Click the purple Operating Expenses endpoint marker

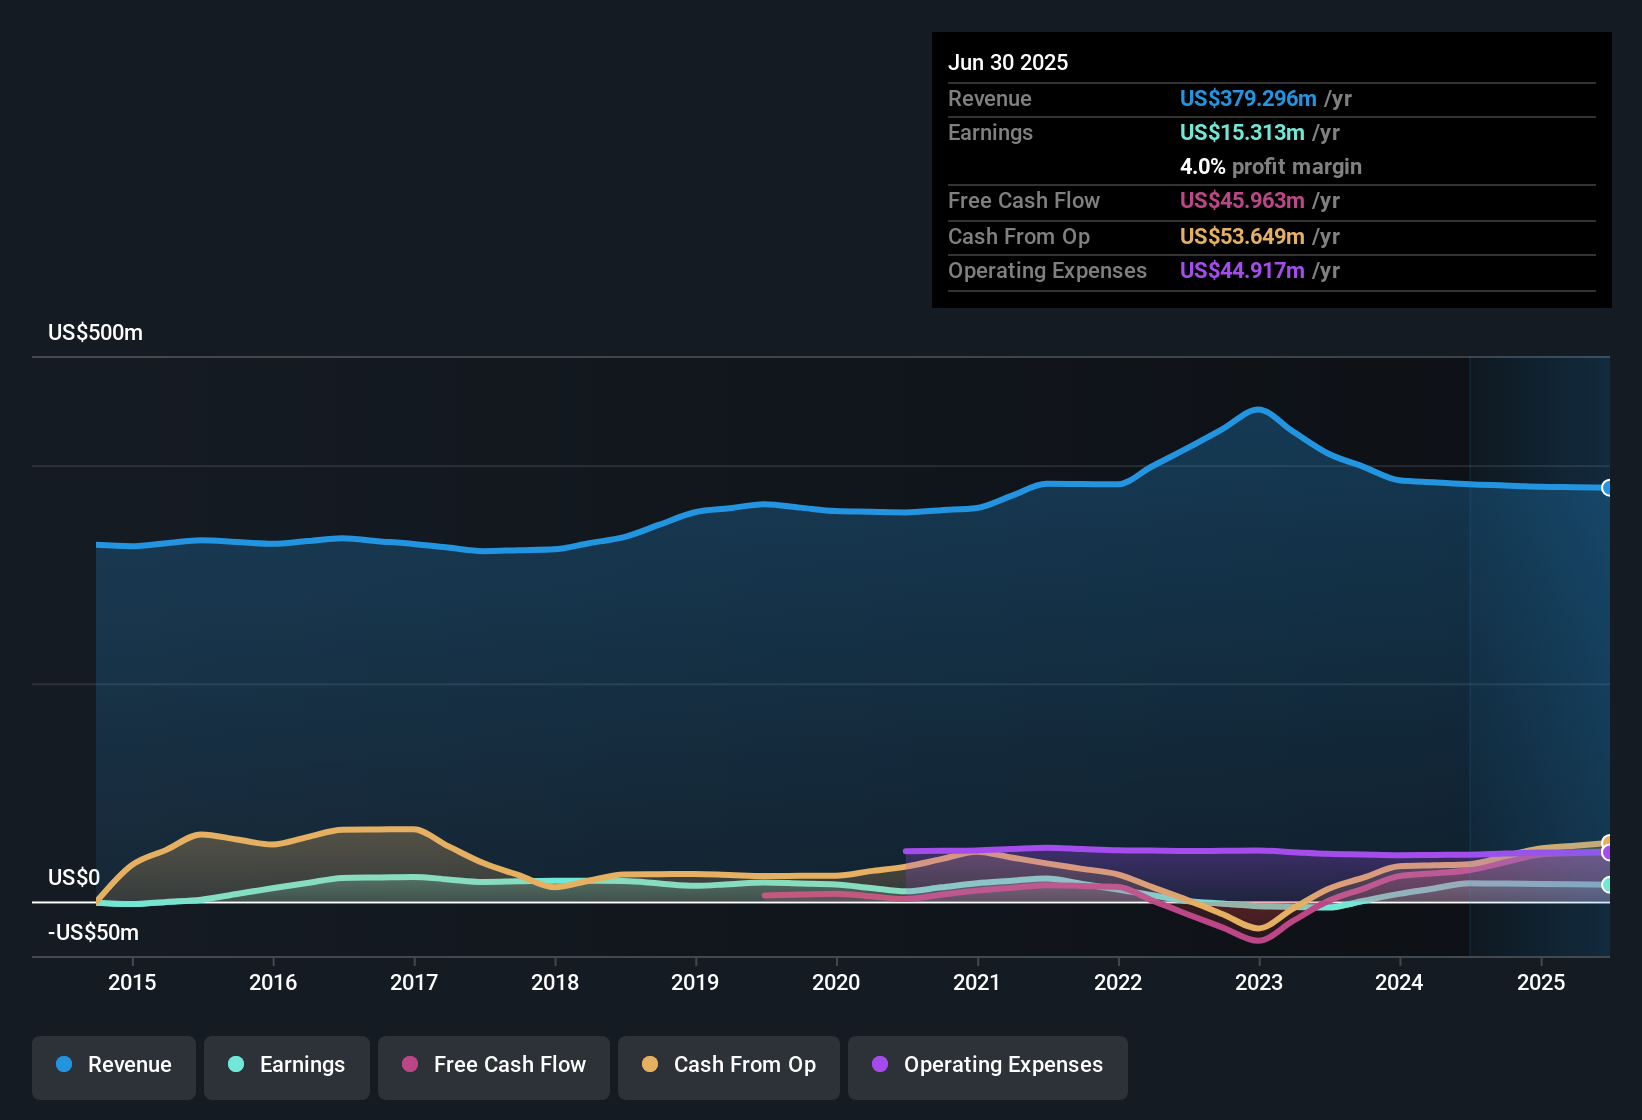(1606, 852)
